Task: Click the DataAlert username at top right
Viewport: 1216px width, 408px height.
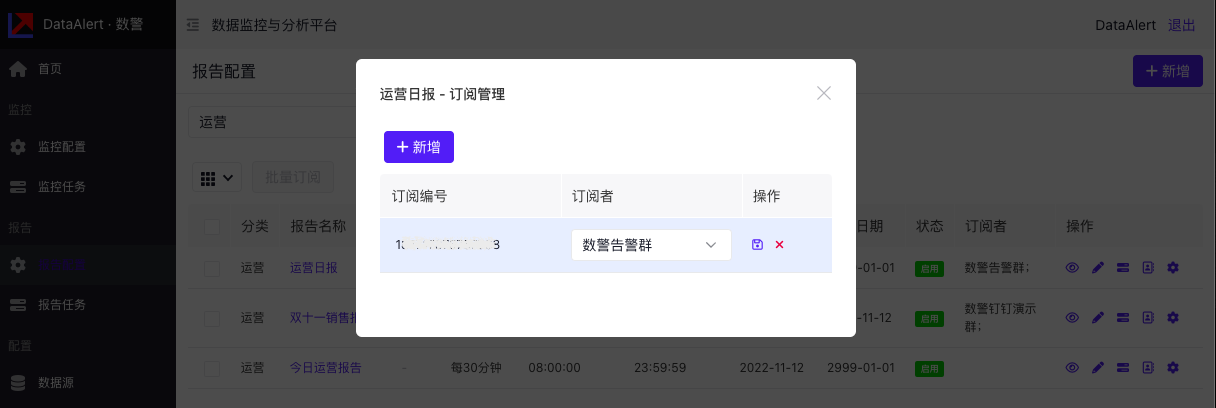Action: point(1126,25)
